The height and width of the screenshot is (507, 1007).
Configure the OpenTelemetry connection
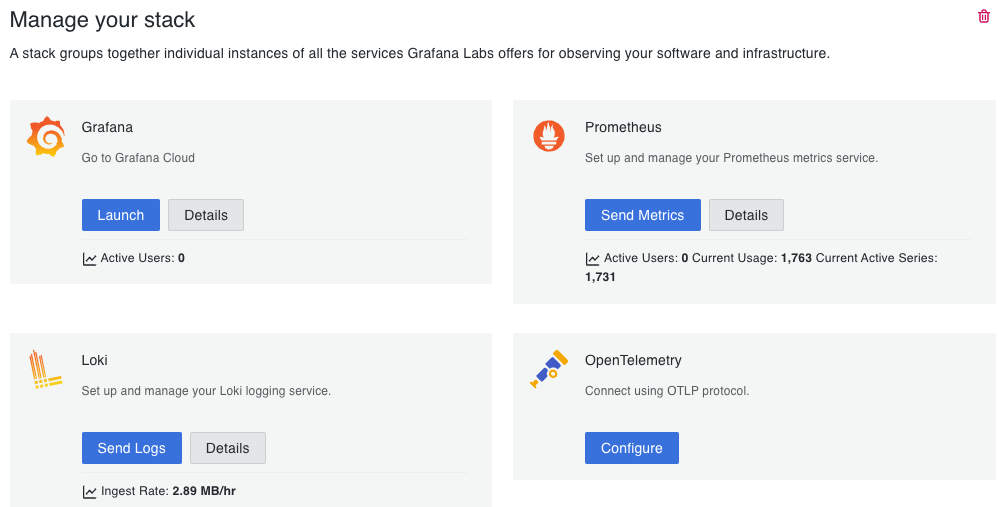tap(632, 448)
